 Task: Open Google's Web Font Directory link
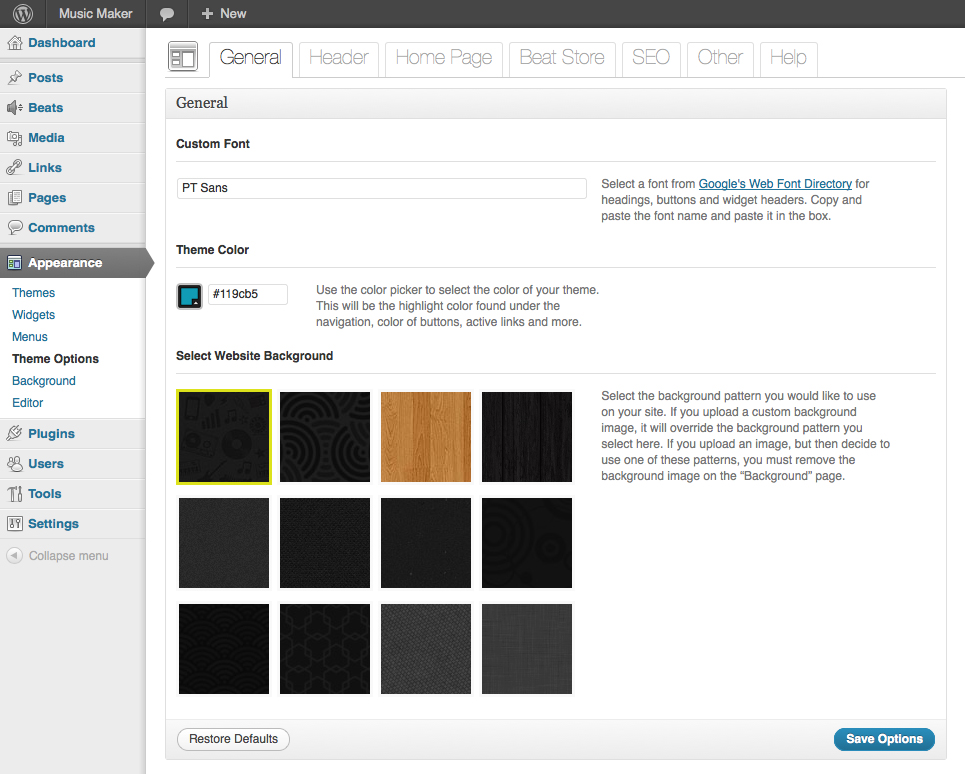(x=775, y=184)
